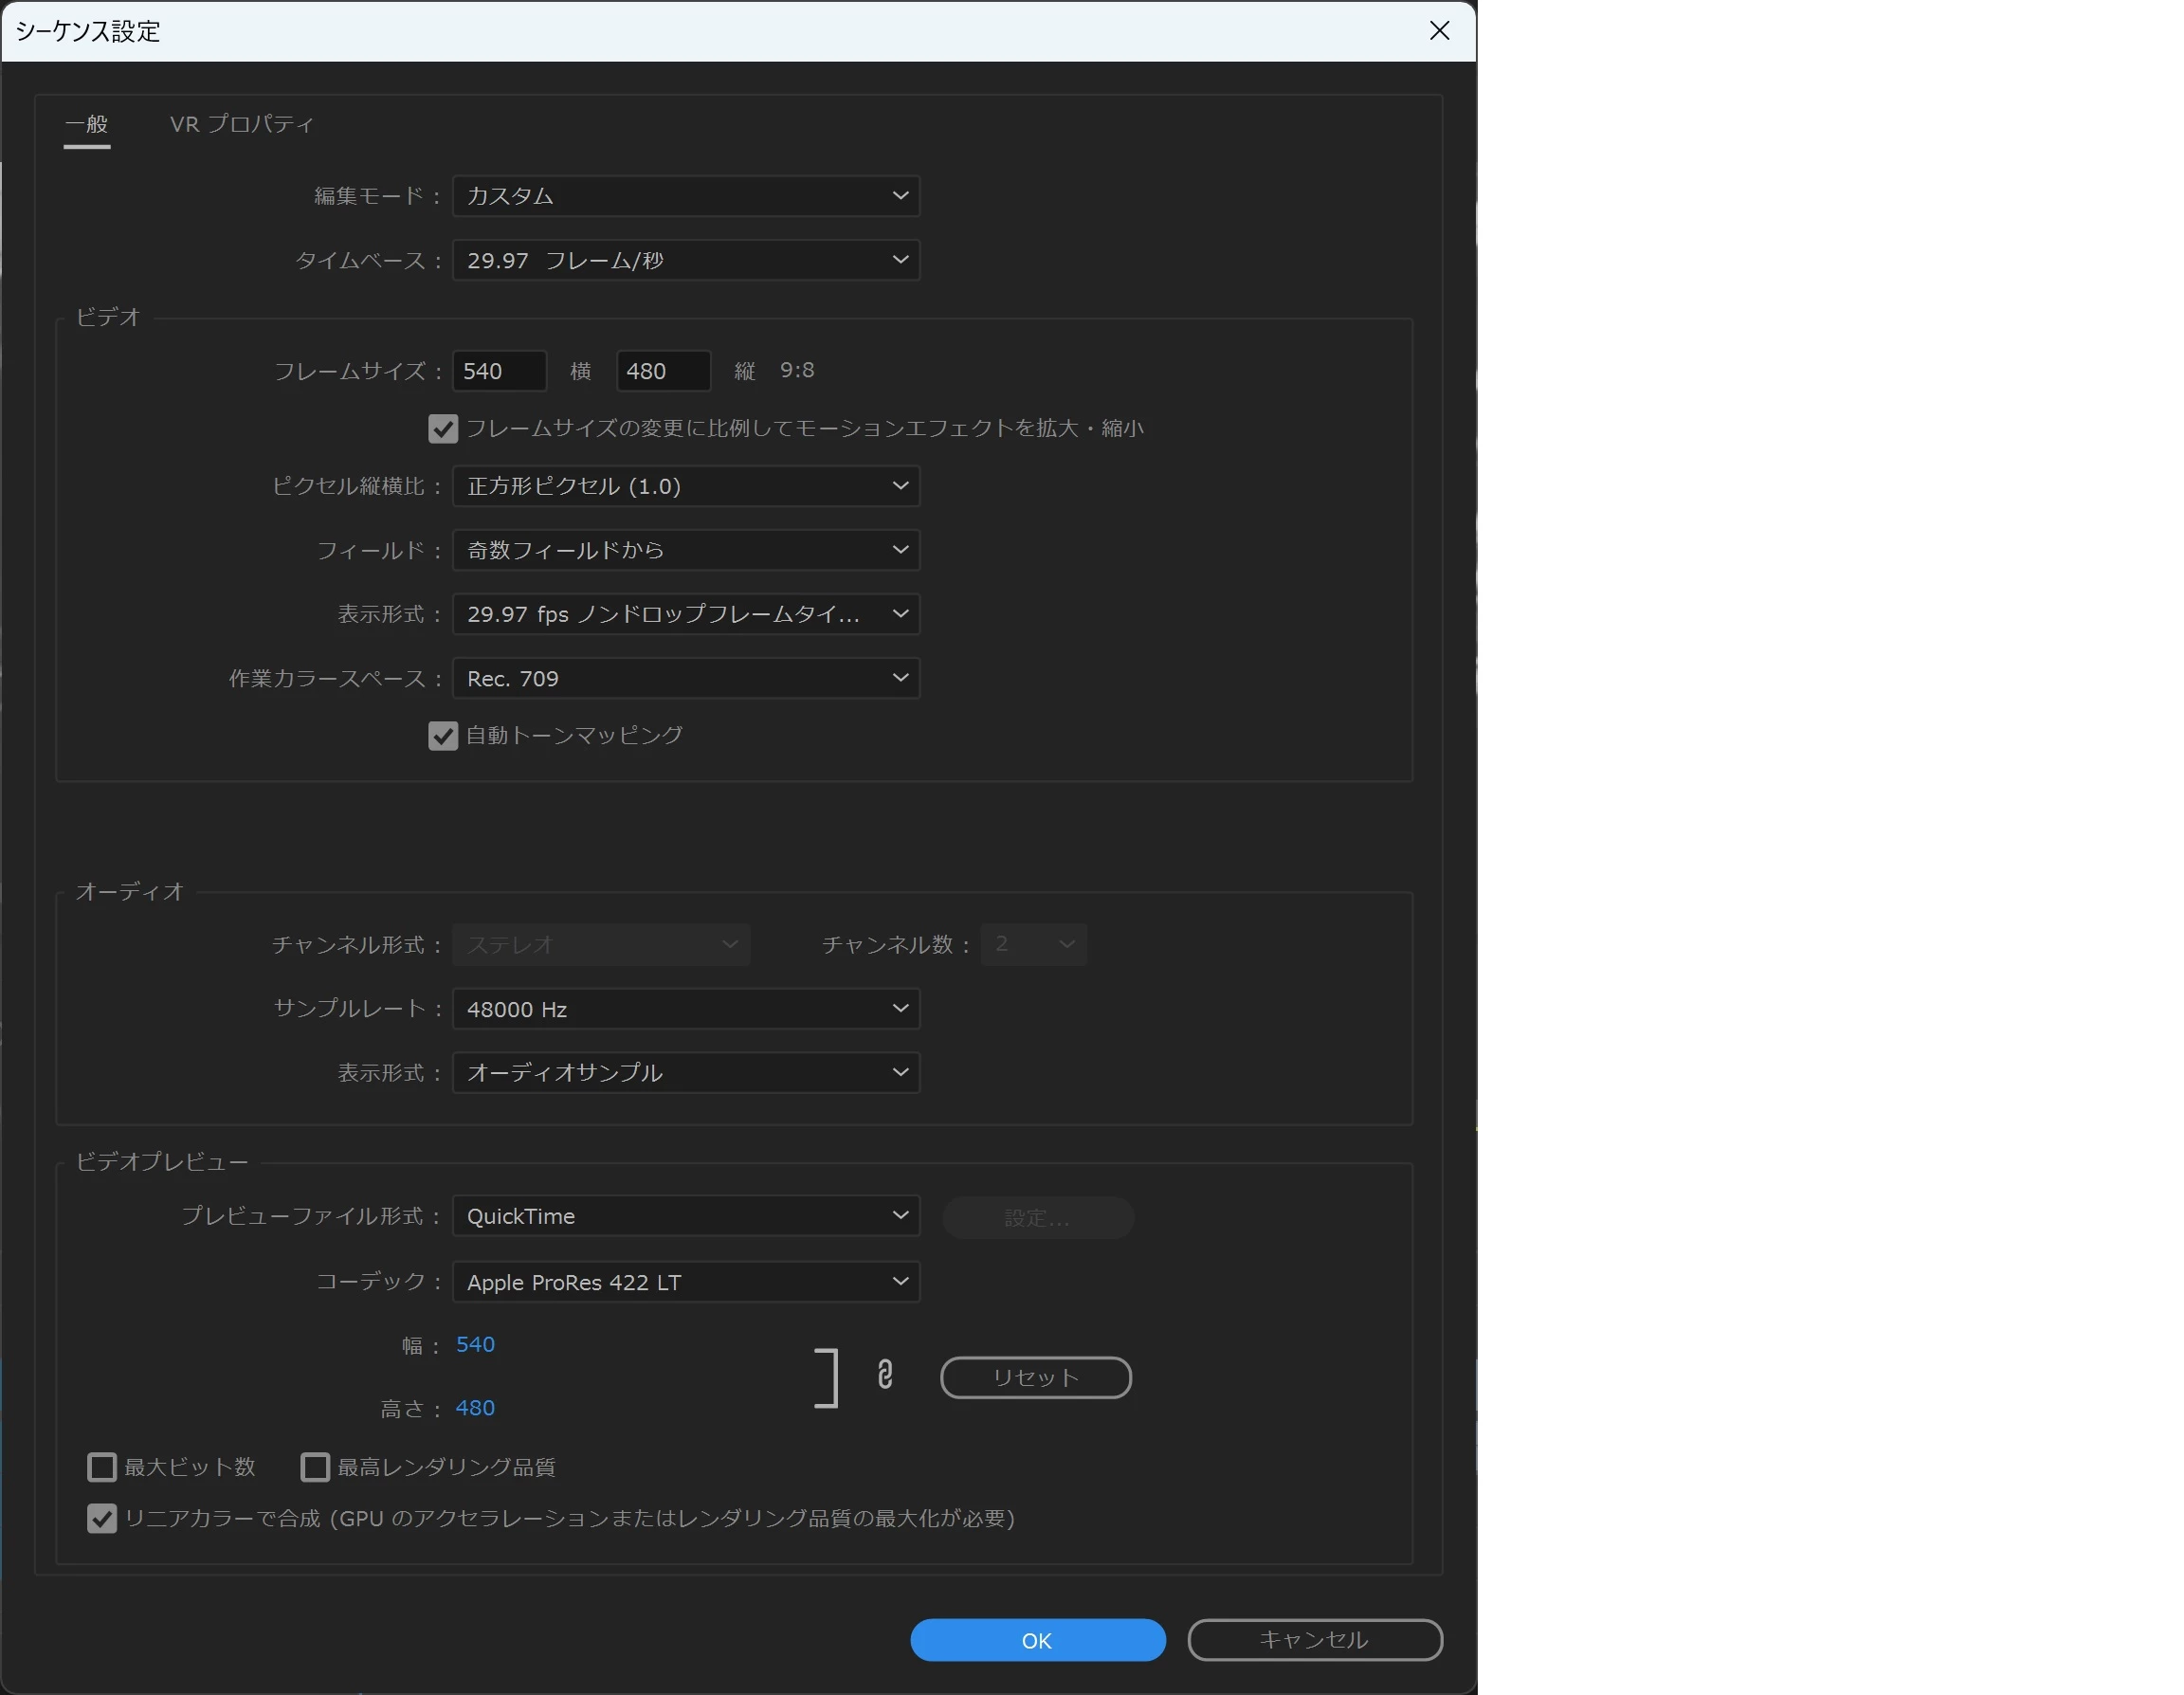
Task: Open the コーデック Apple ProRes dropdown
Action: tap(686, 1282)
